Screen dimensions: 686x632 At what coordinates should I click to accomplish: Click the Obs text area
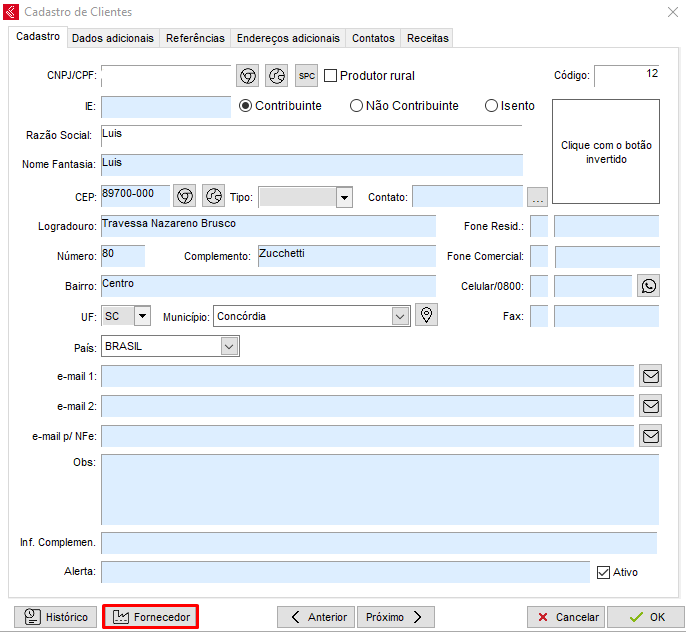point(380,489)
